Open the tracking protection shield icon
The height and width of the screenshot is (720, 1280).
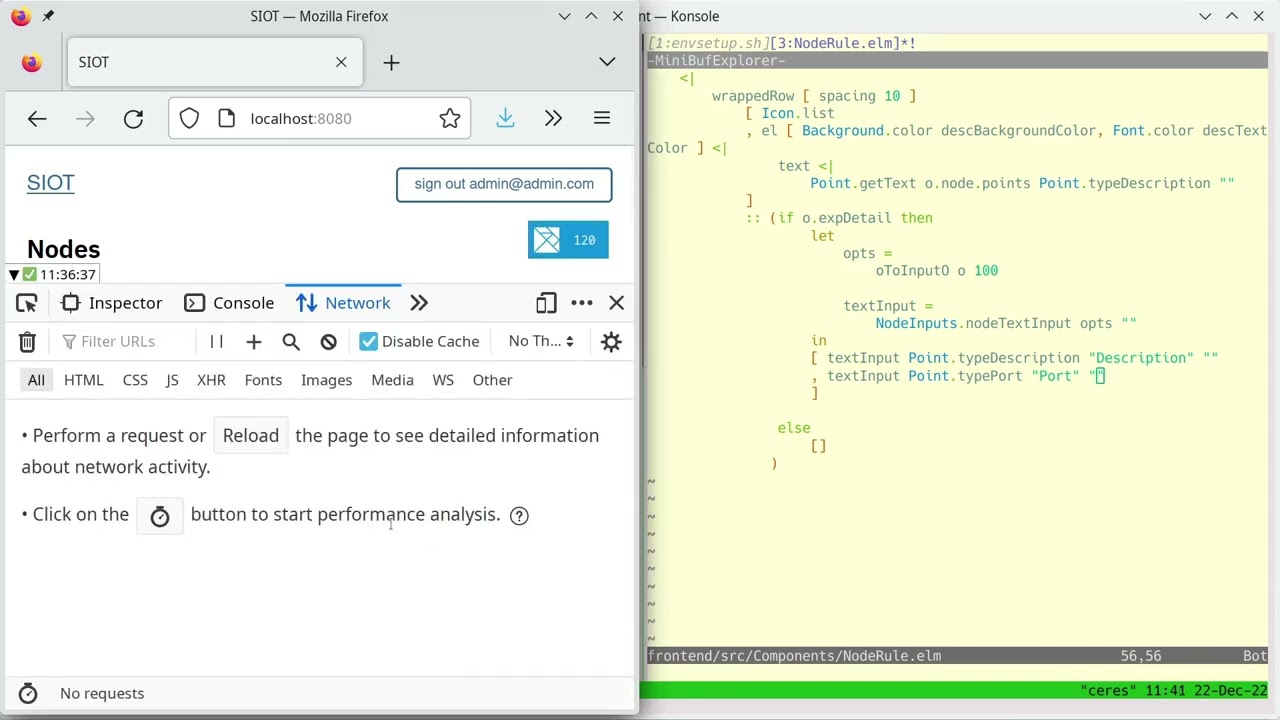189,119
